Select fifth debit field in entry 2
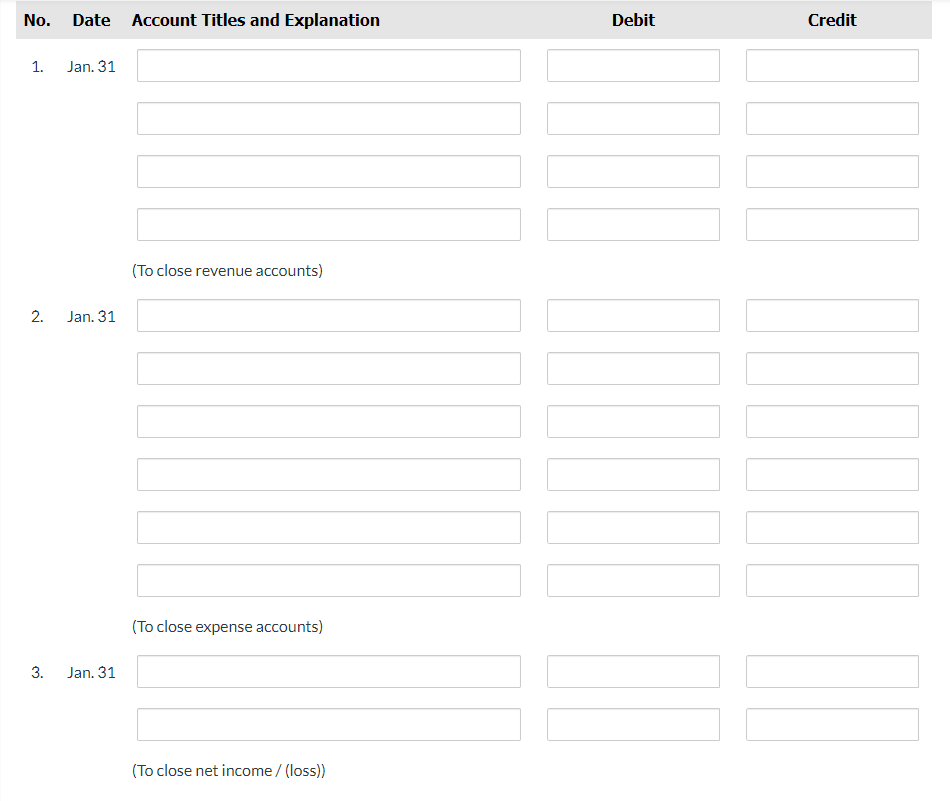 pos(633,527)
